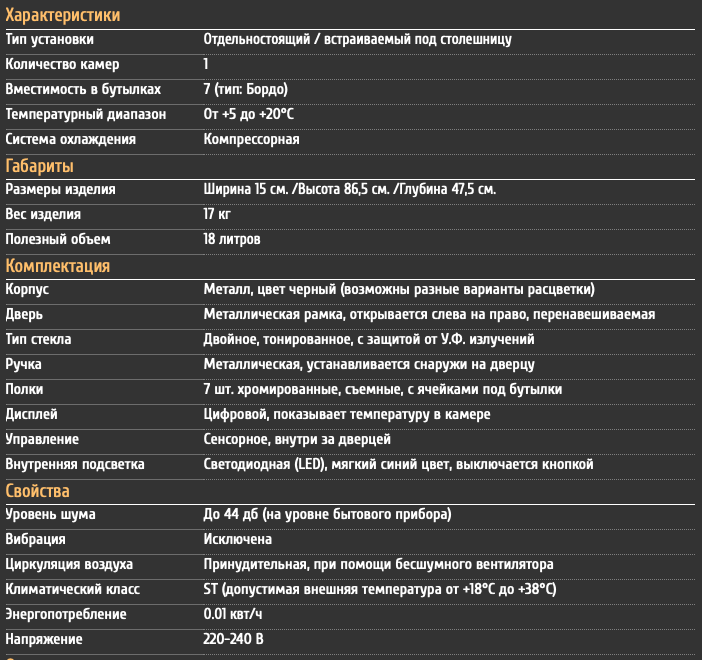Click the Температурный диапазон value text
This screenshot has height=660, width=702.
(248, 114)
